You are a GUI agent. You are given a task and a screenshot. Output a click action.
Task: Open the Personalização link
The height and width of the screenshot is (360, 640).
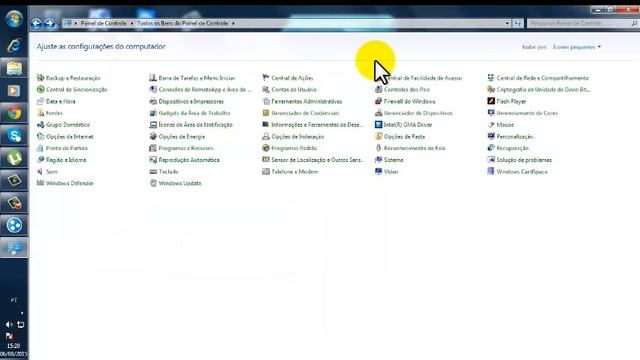[x=515, y=137]
